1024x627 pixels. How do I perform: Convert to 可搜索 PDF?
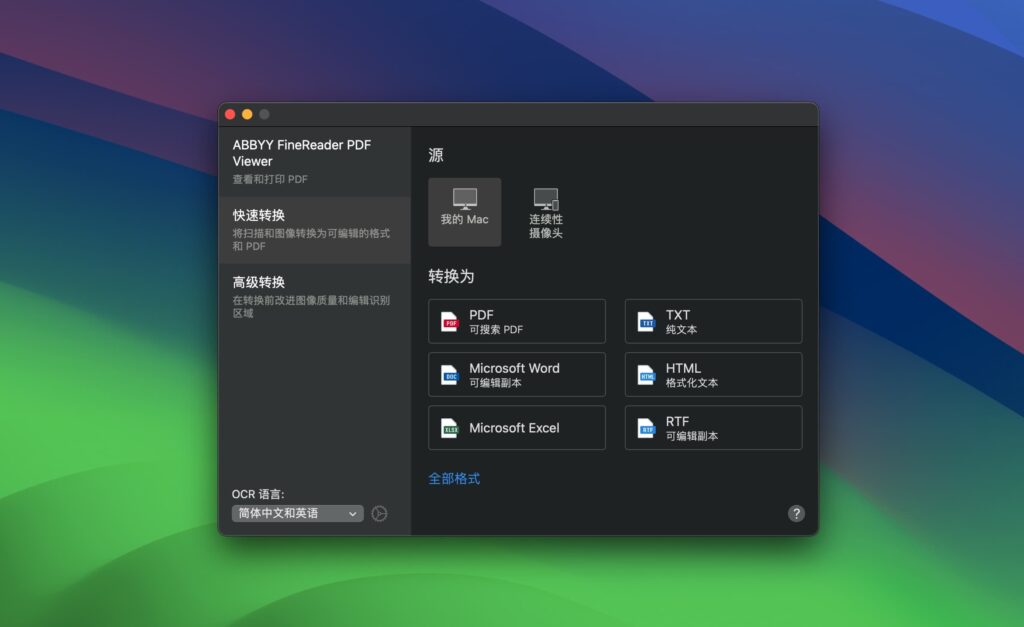[x=516, y=321]
